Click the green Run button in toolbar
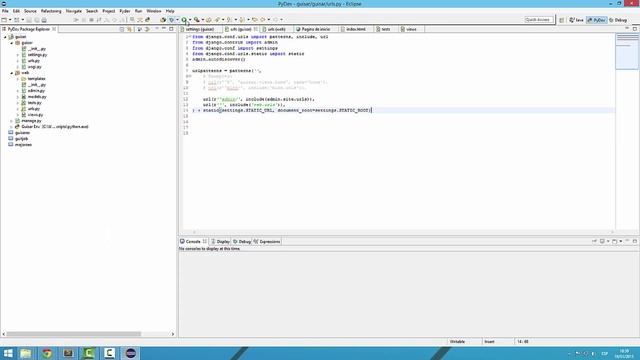This screenshot has width=640, height=360. [184, 20]
